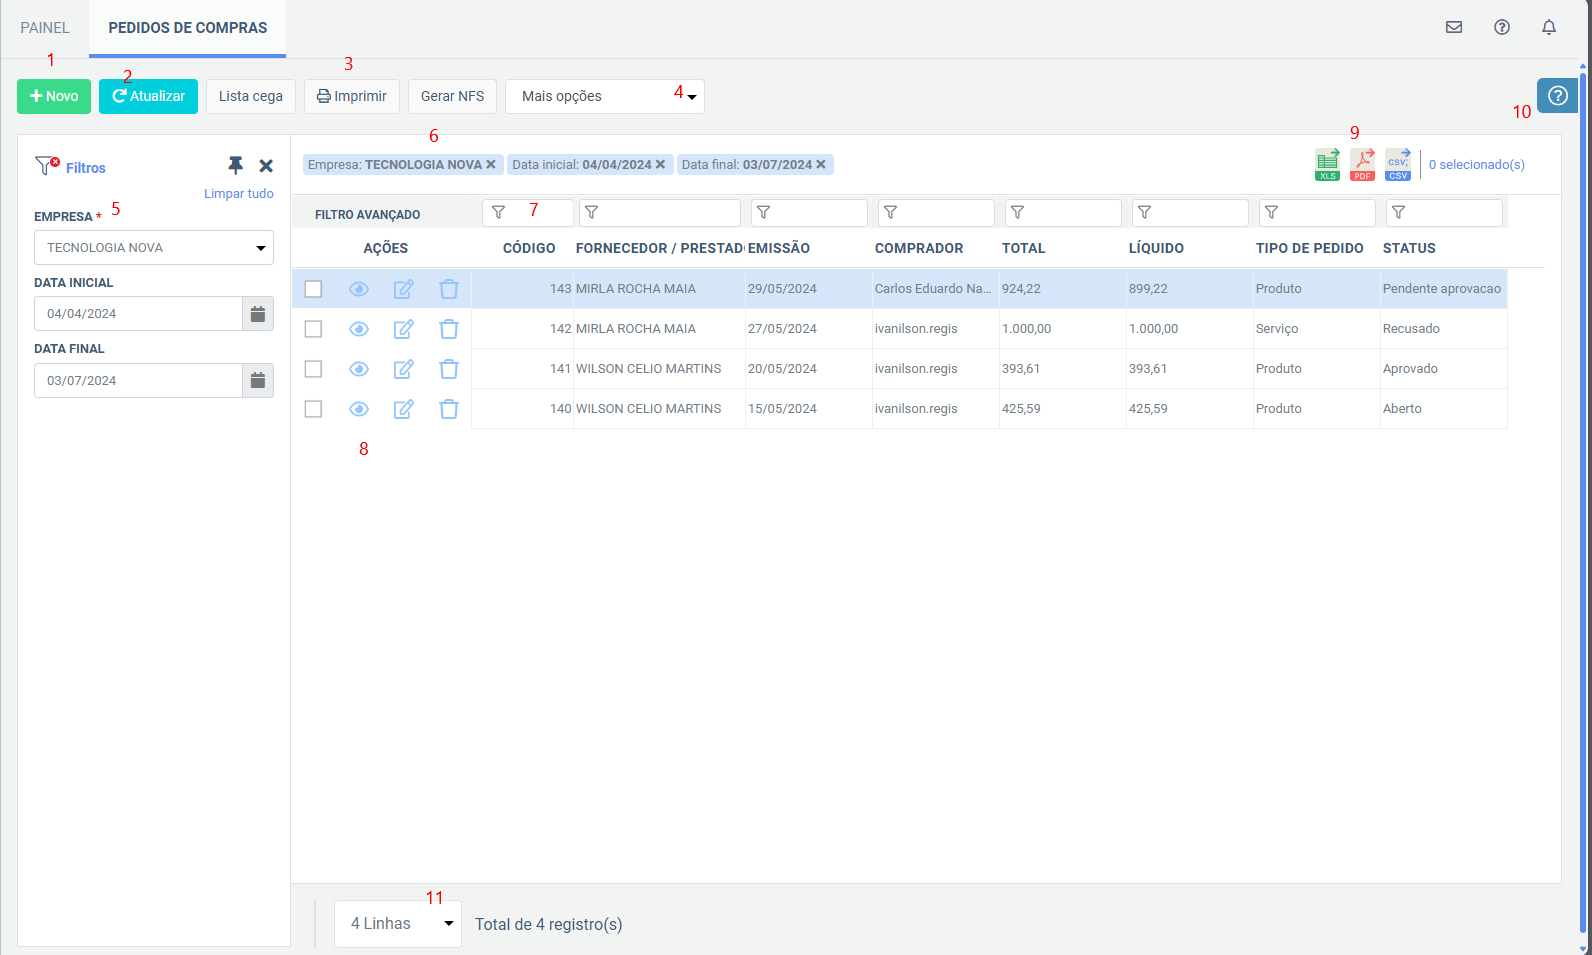Viewport: 1592px width, 955px height.
Task: Check the box for order 142
Action: coord(313,329)
